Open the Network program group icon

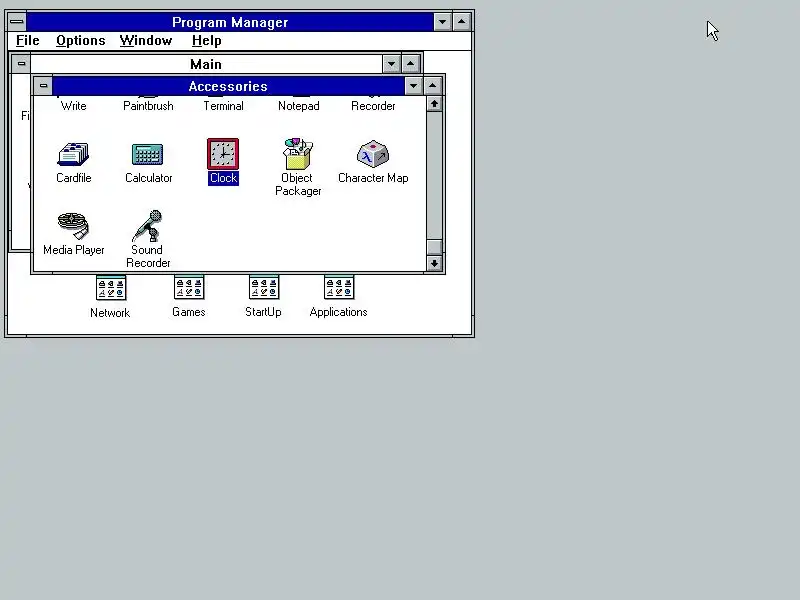(x=111, y=288)
